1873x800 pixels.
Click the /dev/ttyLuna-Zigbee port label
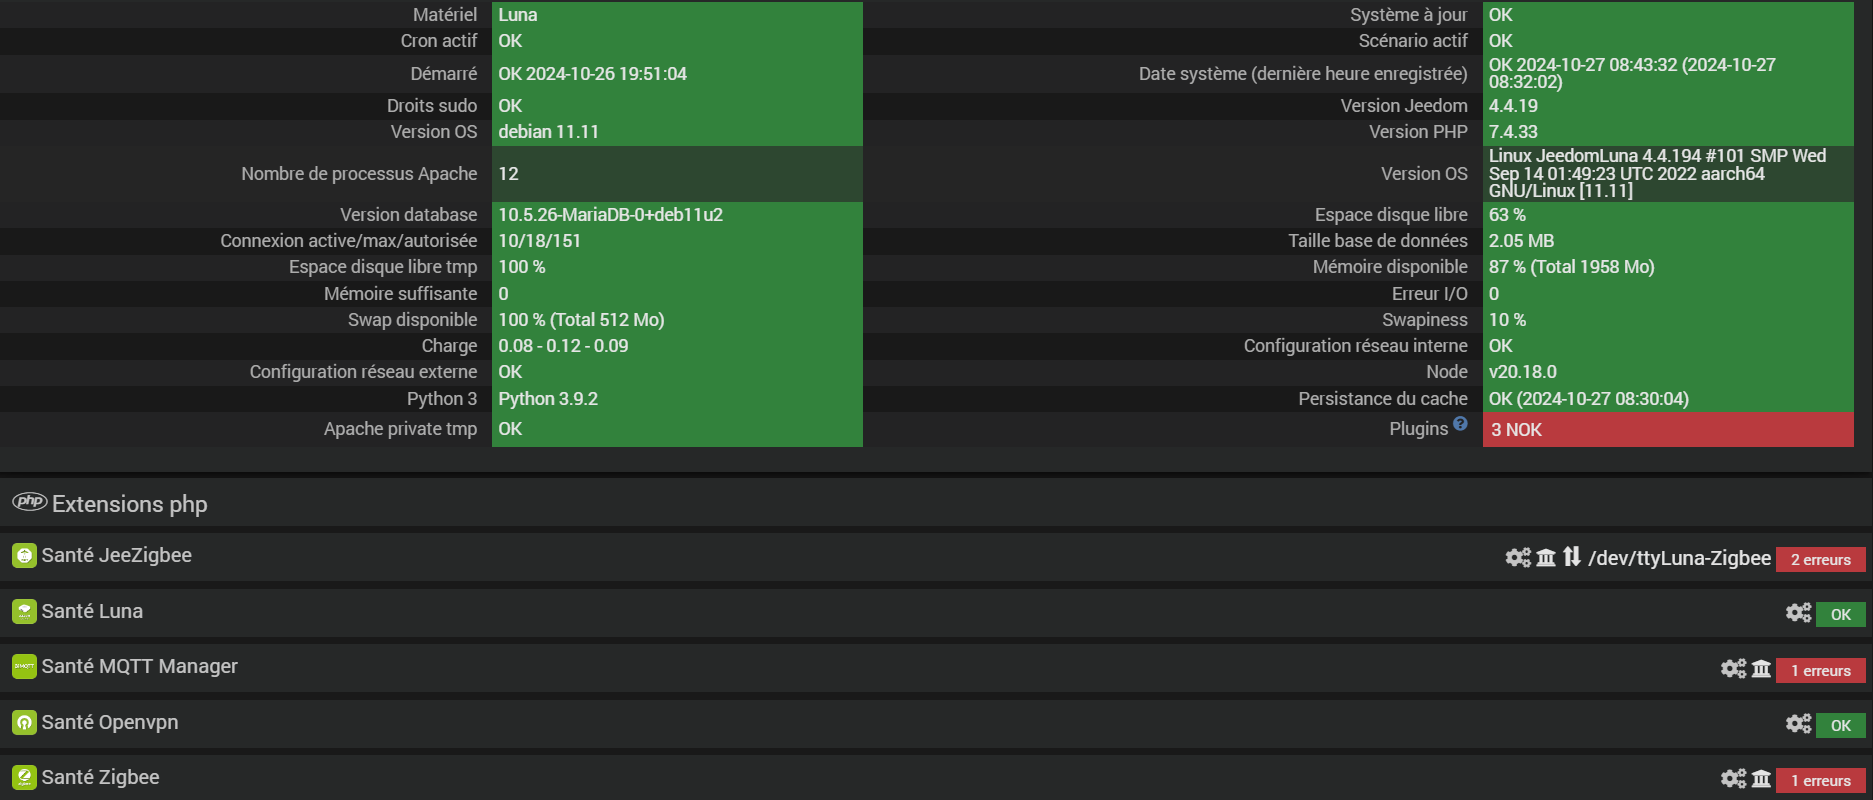1679,558
